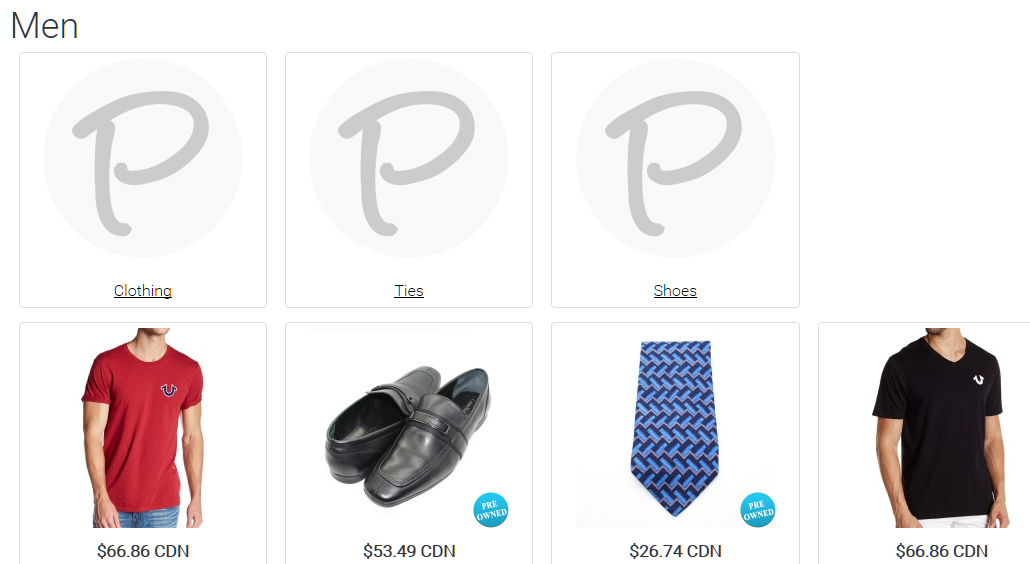Select the red t-shirt product image

tap(143, 428)
